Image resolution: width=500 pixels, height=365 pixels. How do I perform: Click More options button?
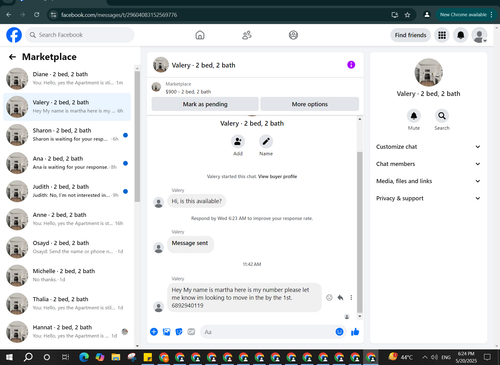click(310, 104)
